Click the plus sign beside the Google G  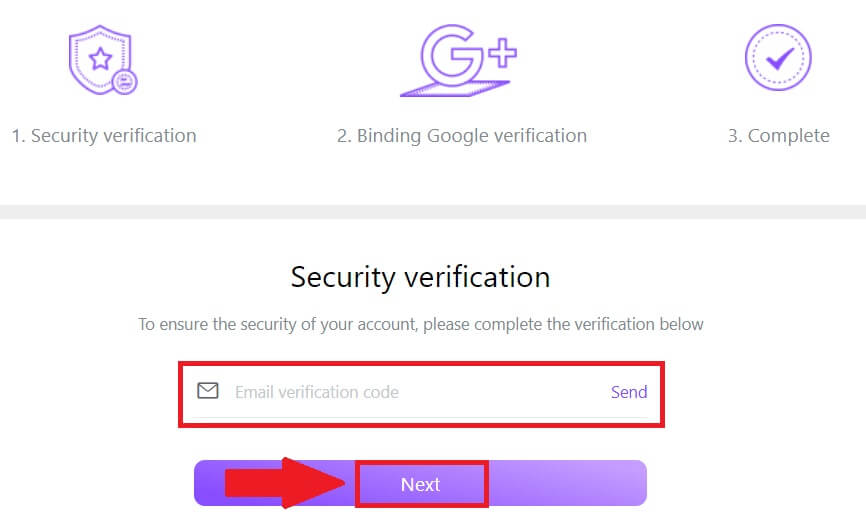coord(500,52)
